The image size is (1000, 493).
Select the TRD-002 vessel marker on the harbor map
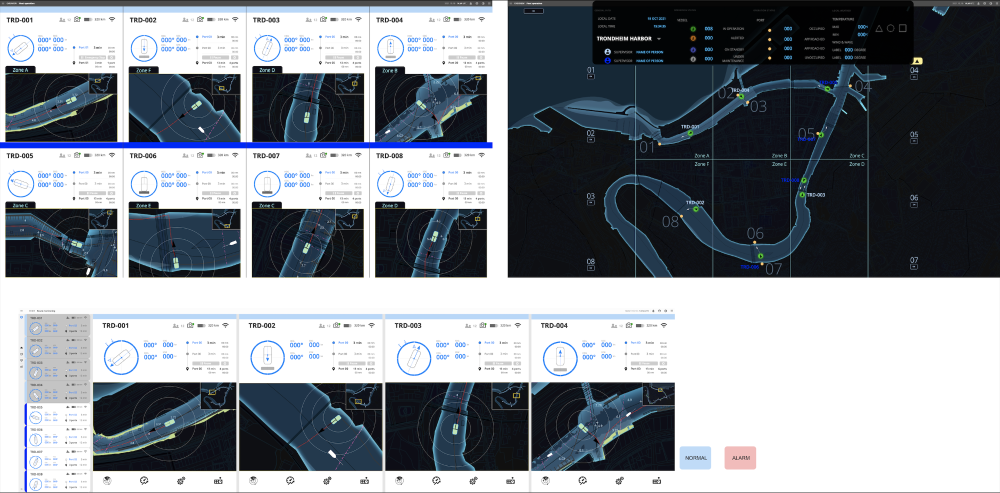pyautogui.click(x=696, y=210)
